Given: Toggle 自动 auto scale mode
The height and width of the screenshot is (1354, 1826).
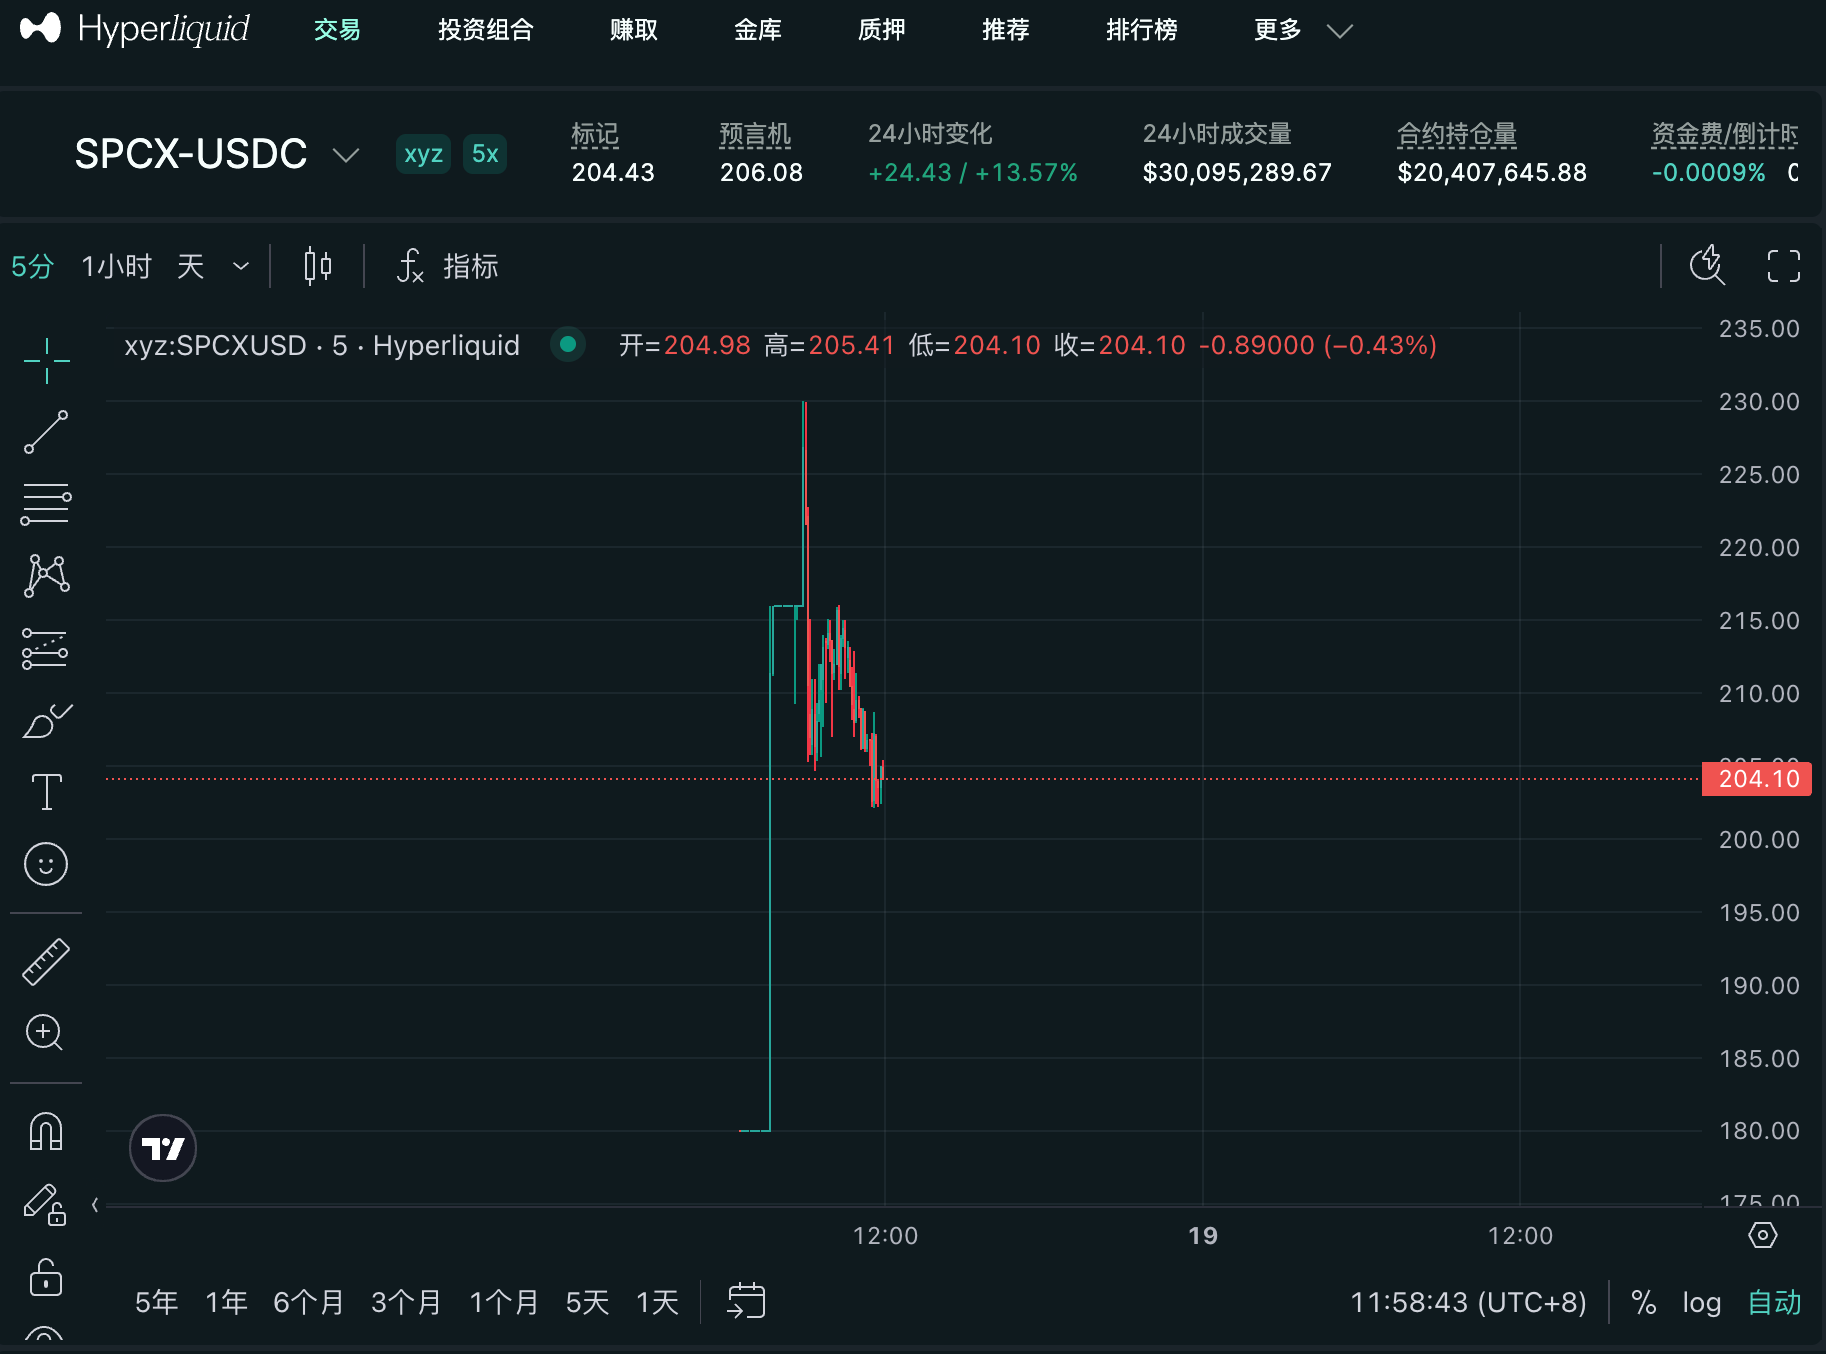Looking at the screenshot, I should click(1774, 1302).
